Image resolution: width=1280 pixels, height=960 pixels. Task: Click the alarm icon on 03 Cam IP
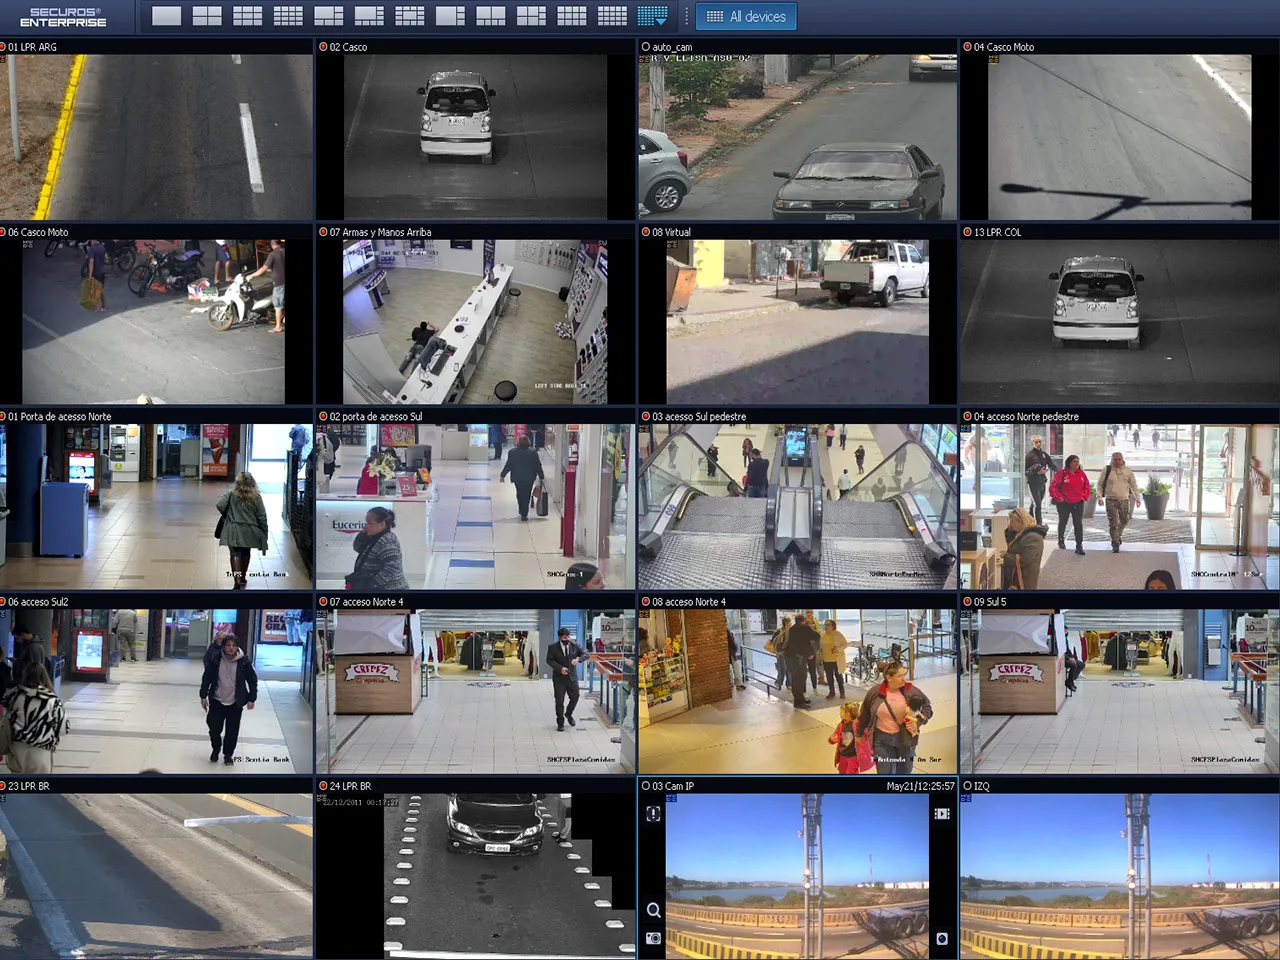coord(653,814)
